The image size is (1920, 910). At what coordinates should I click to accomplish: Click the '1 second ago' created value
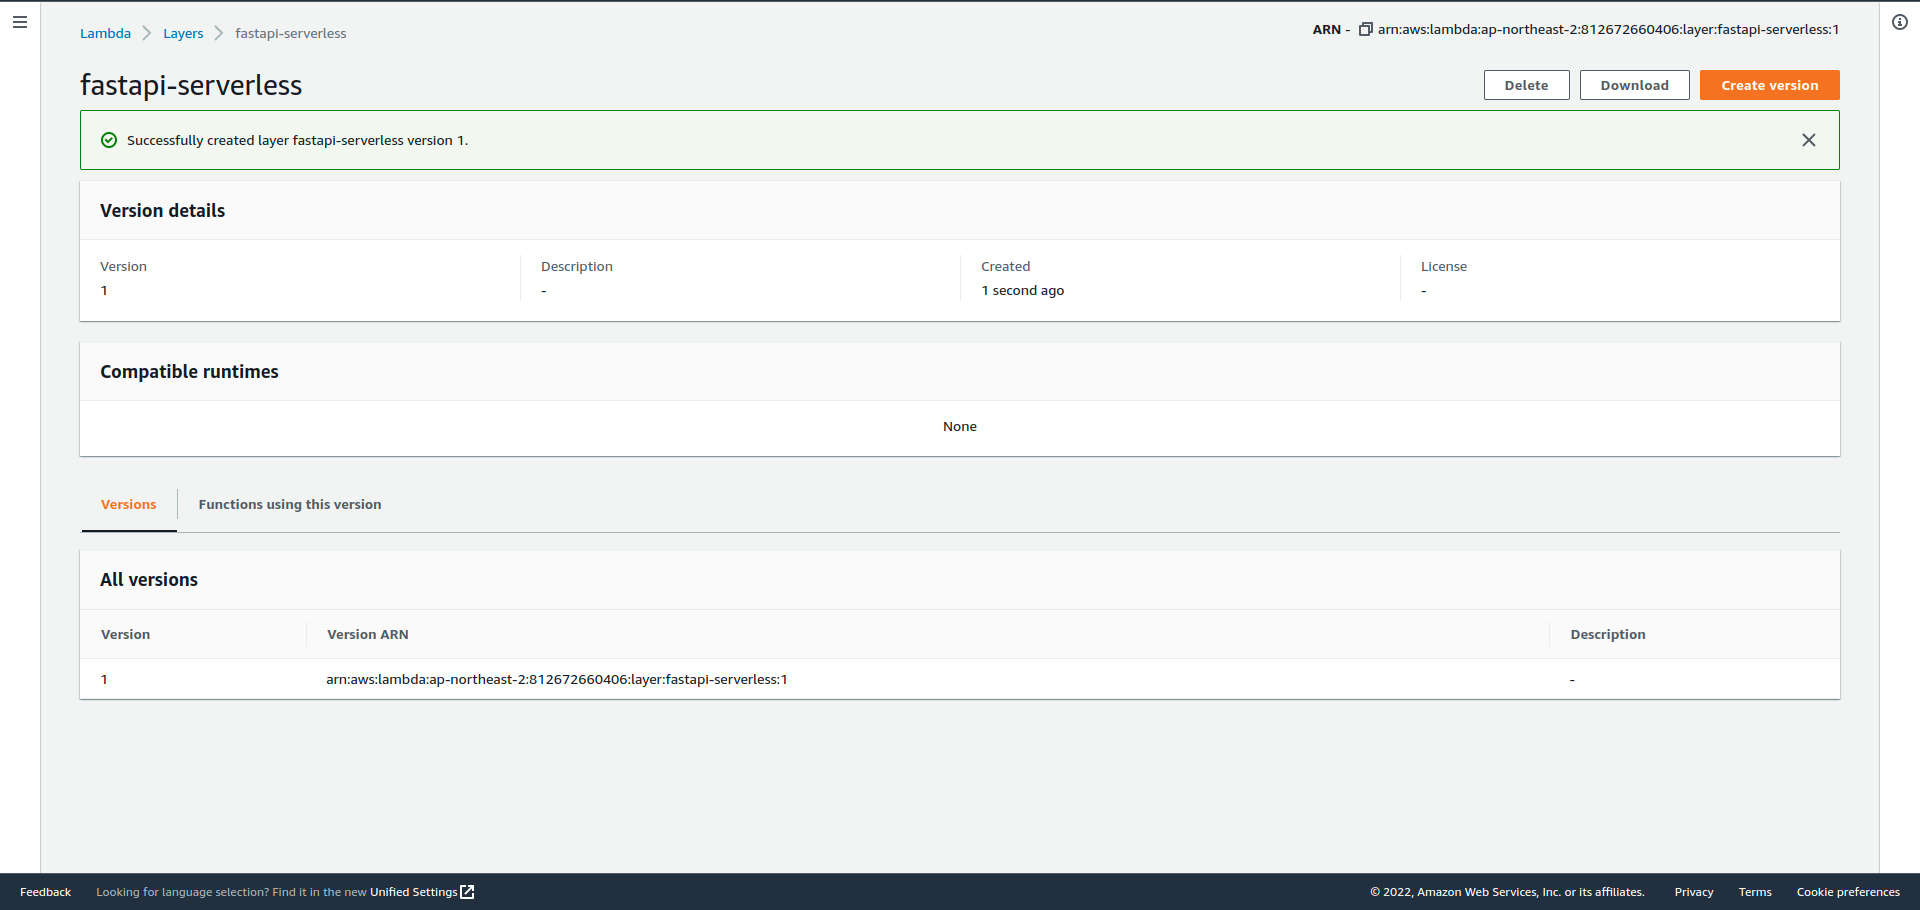(1022, 290)
